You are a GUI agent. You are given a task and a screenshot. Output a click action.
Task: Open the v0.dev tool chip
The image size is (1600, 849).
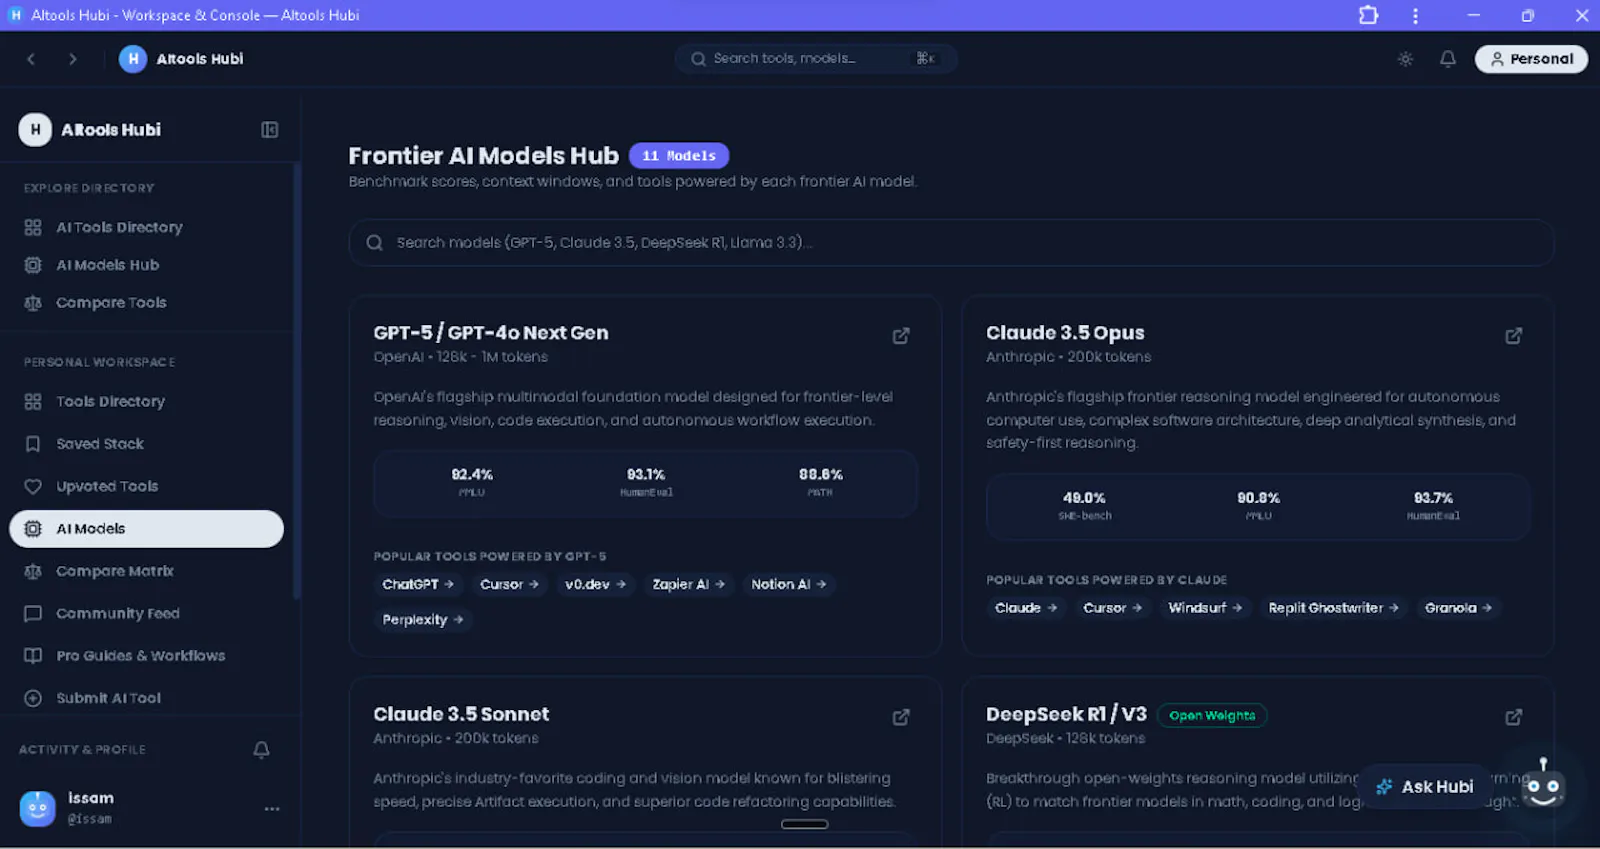[595, 584]
